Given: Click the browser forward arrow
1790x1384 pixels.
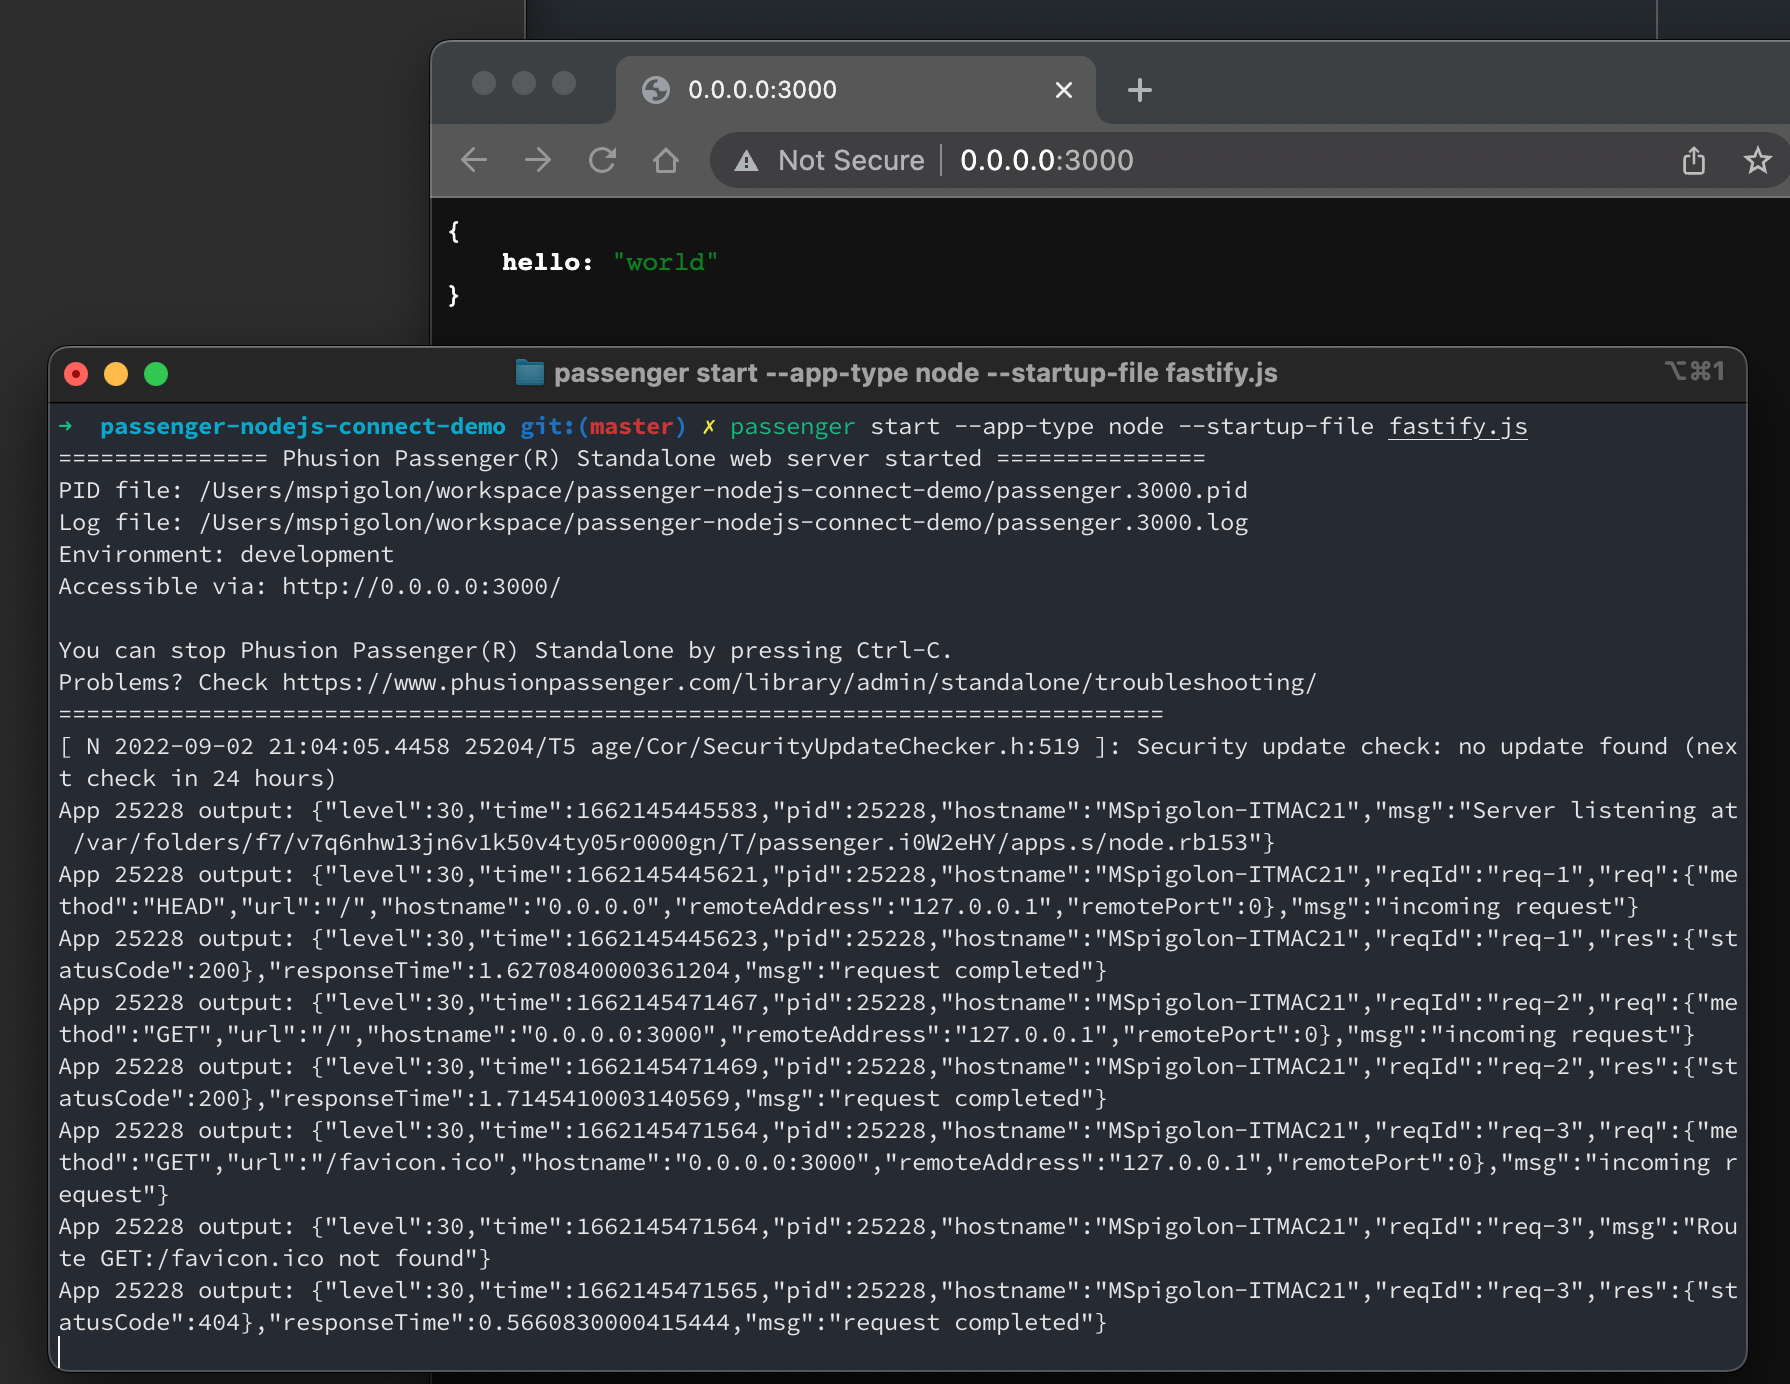Looking at the screenshot, I should point(538,160).
